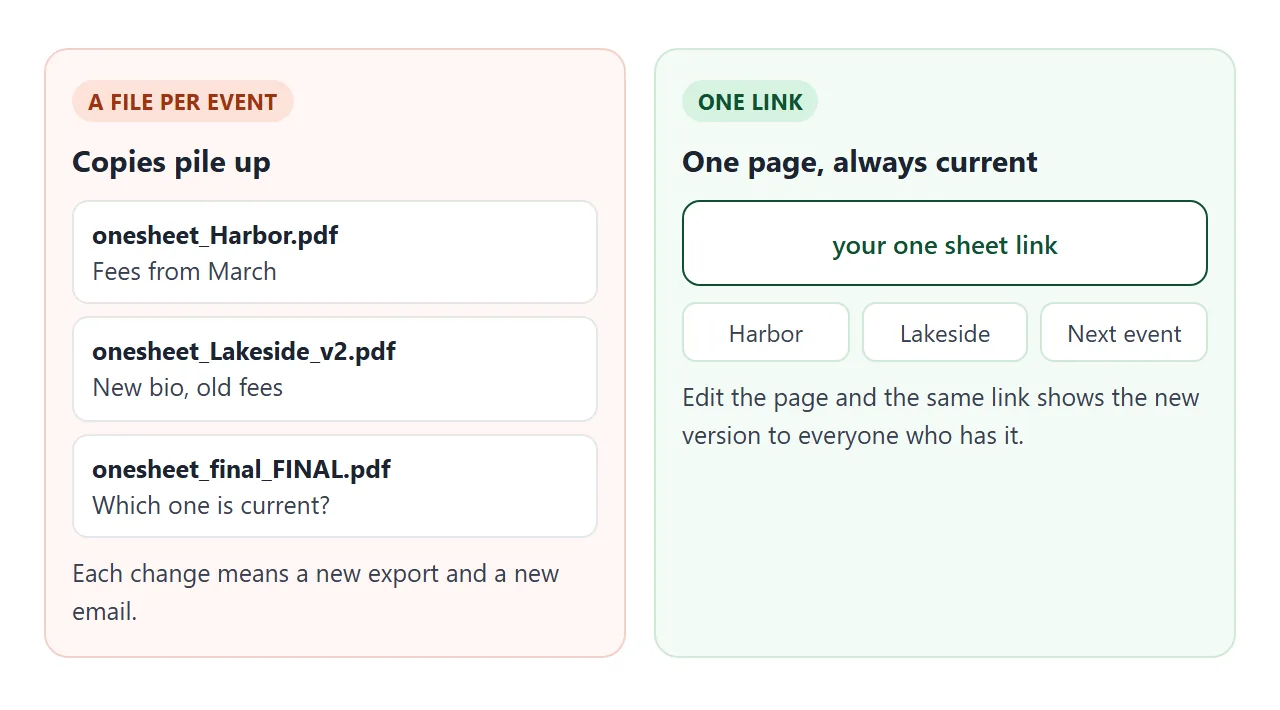The height and width of the screenshot is (710, 1280).
Task: Click the 'One page, always current' heading
Action: pyautogui.click(x=860, y=162)
